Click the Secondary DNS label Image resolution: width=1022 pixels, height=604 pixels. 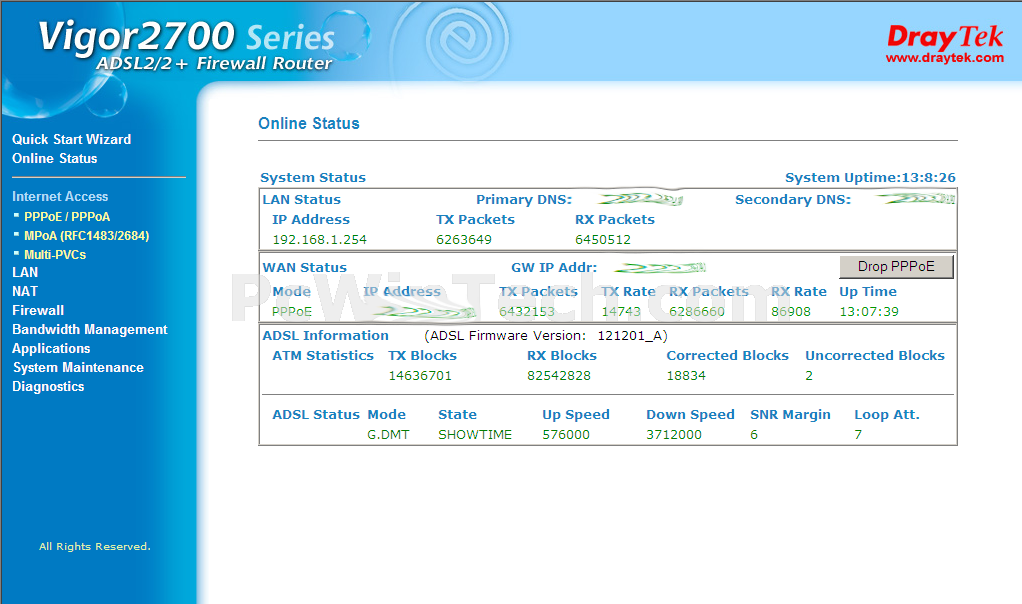coord(793,199)
